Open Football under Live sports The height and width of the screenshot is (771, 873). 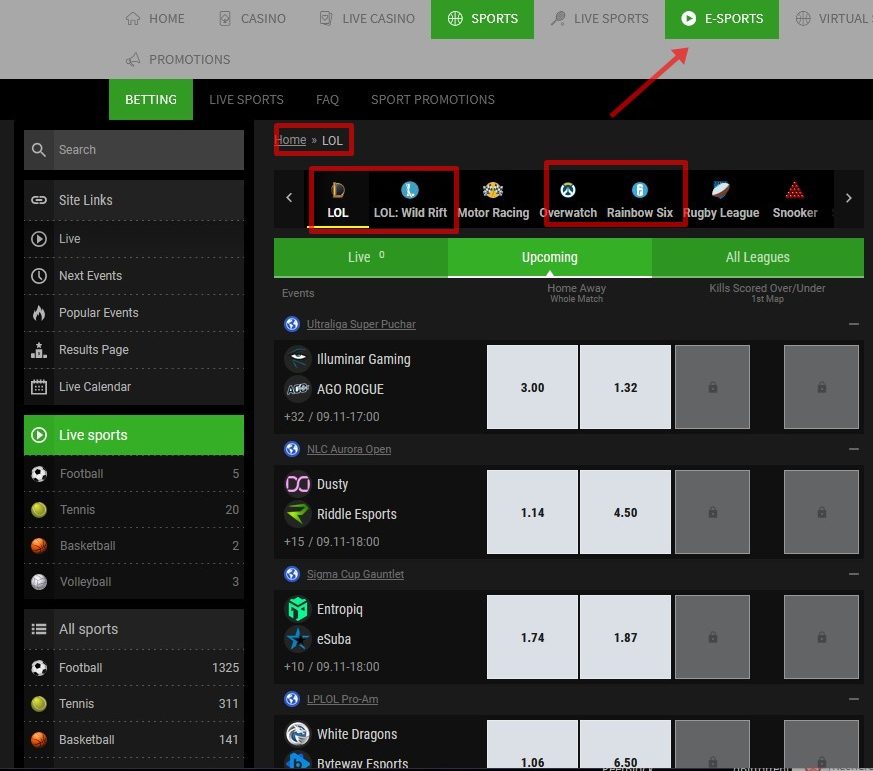pyautogui.click(x=134, y=474)
